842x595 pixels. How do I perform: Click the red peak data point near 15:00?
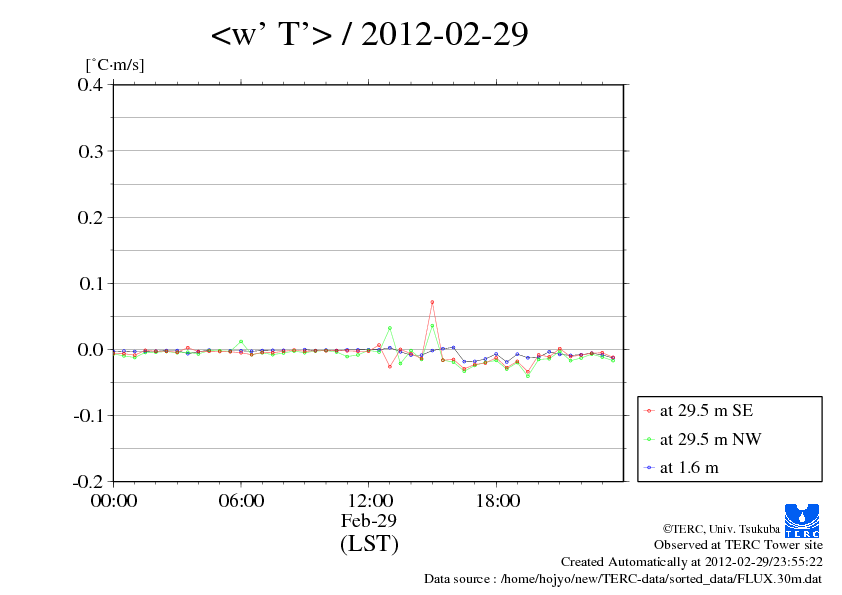click(432, 302)
